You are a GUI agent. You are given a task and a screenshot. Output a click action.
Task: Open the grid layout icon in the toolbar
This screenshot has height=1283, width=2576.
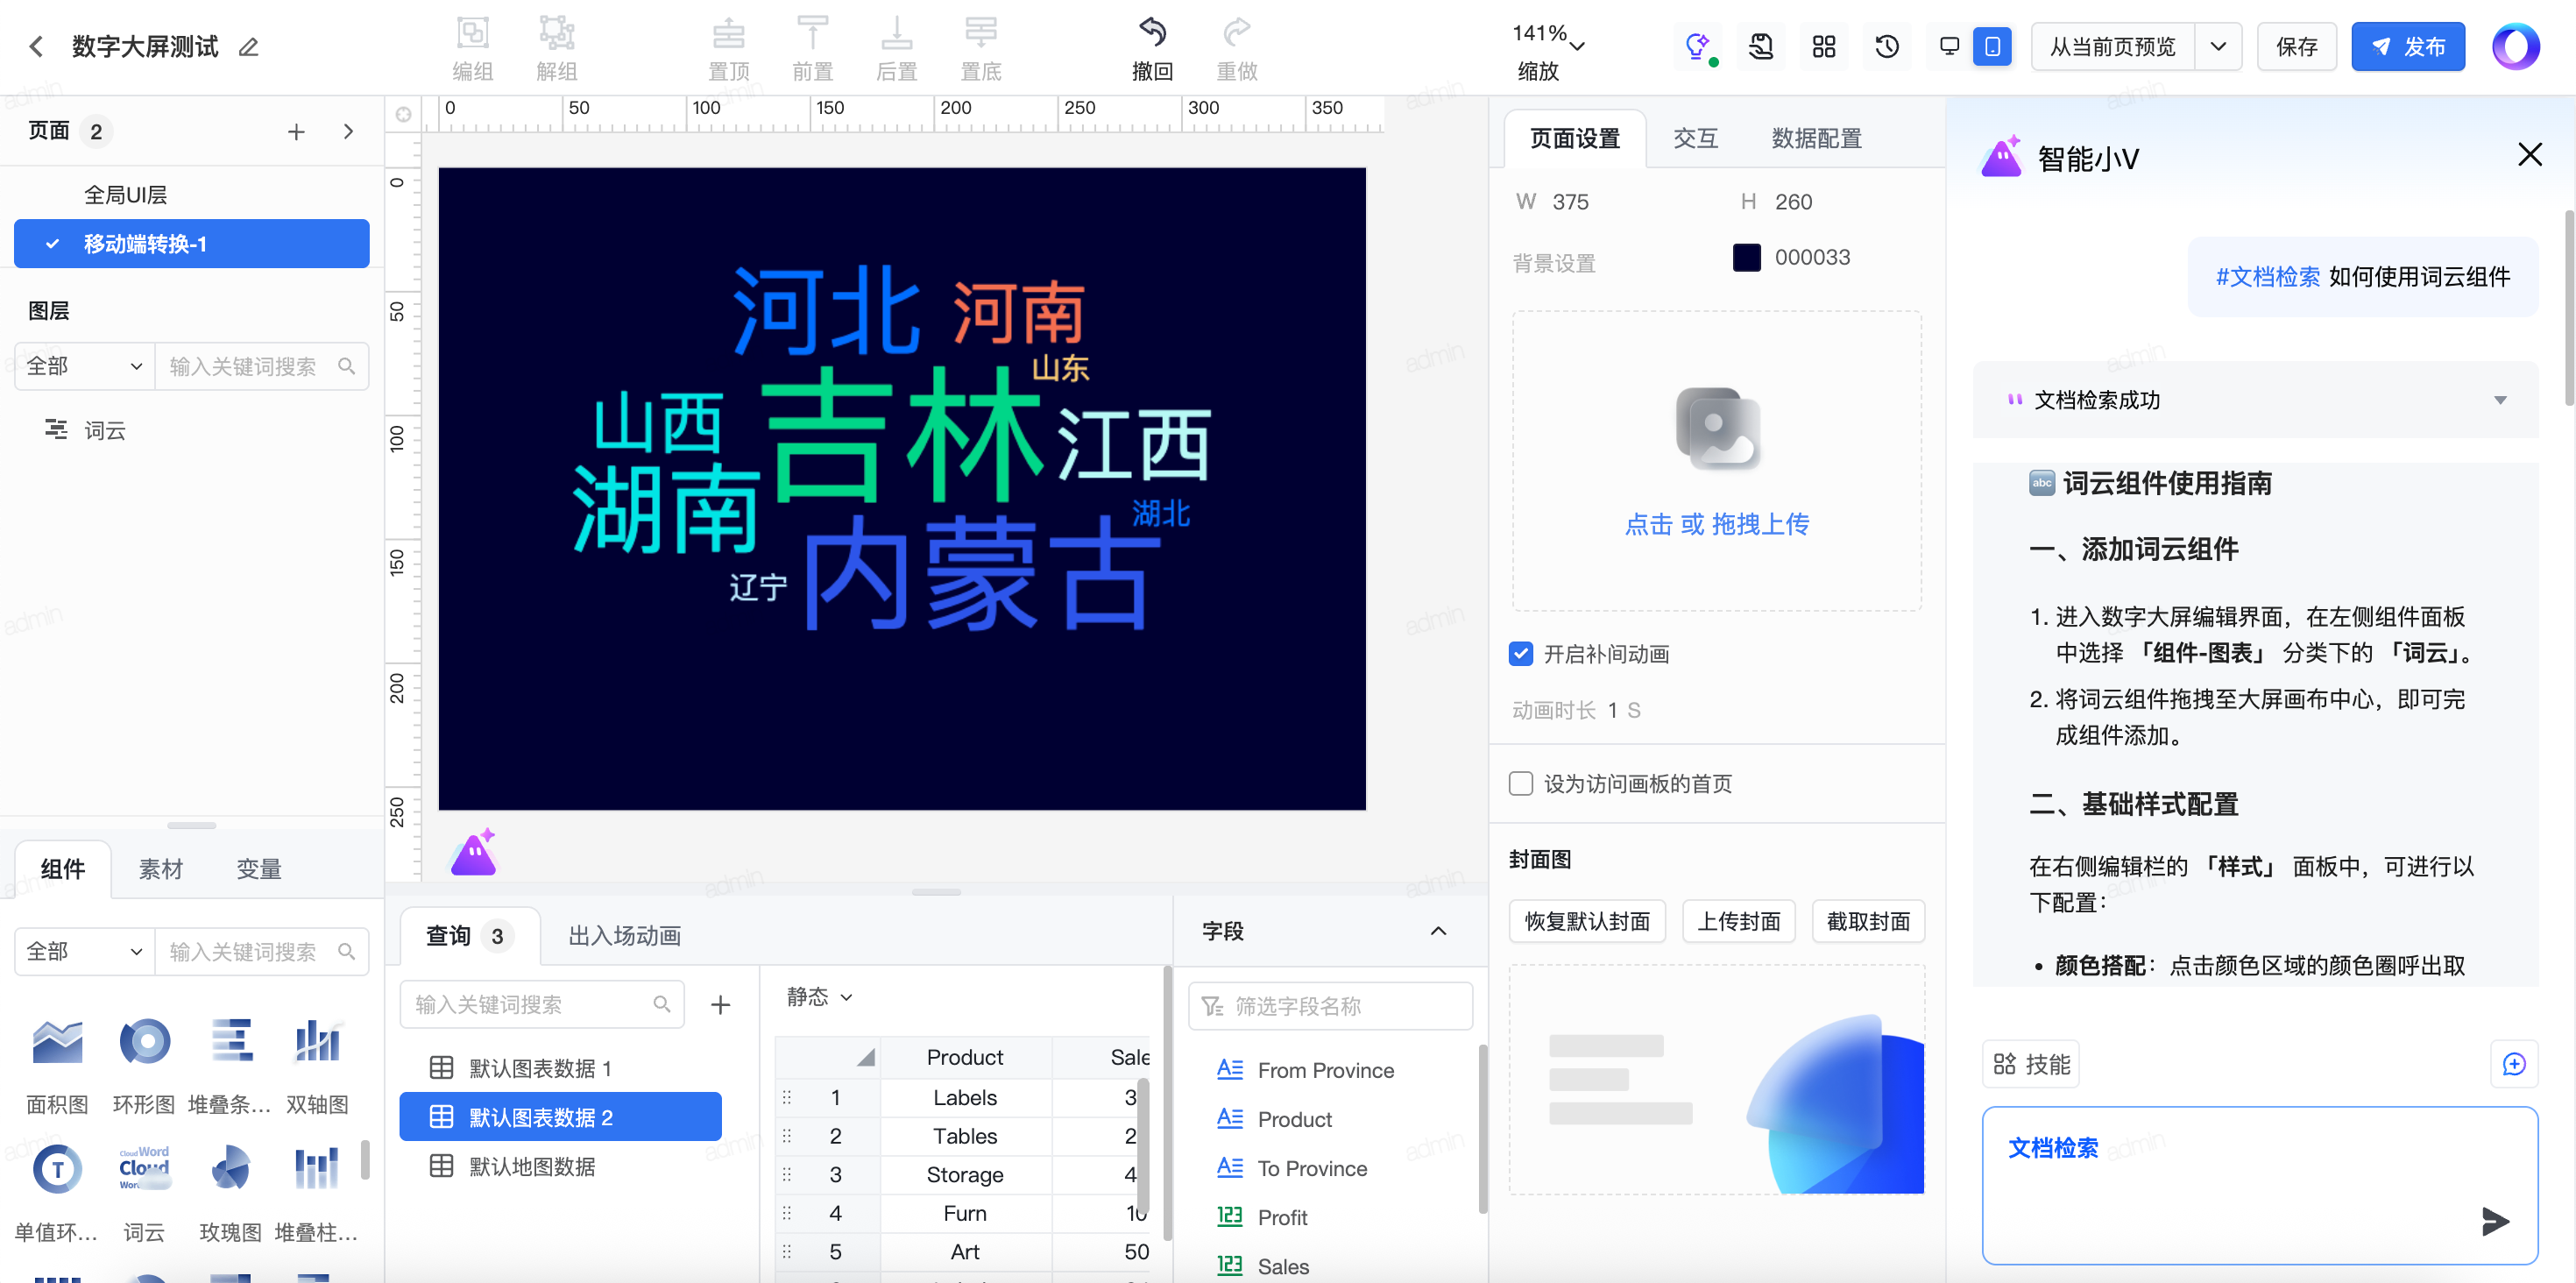point(1823,47)
